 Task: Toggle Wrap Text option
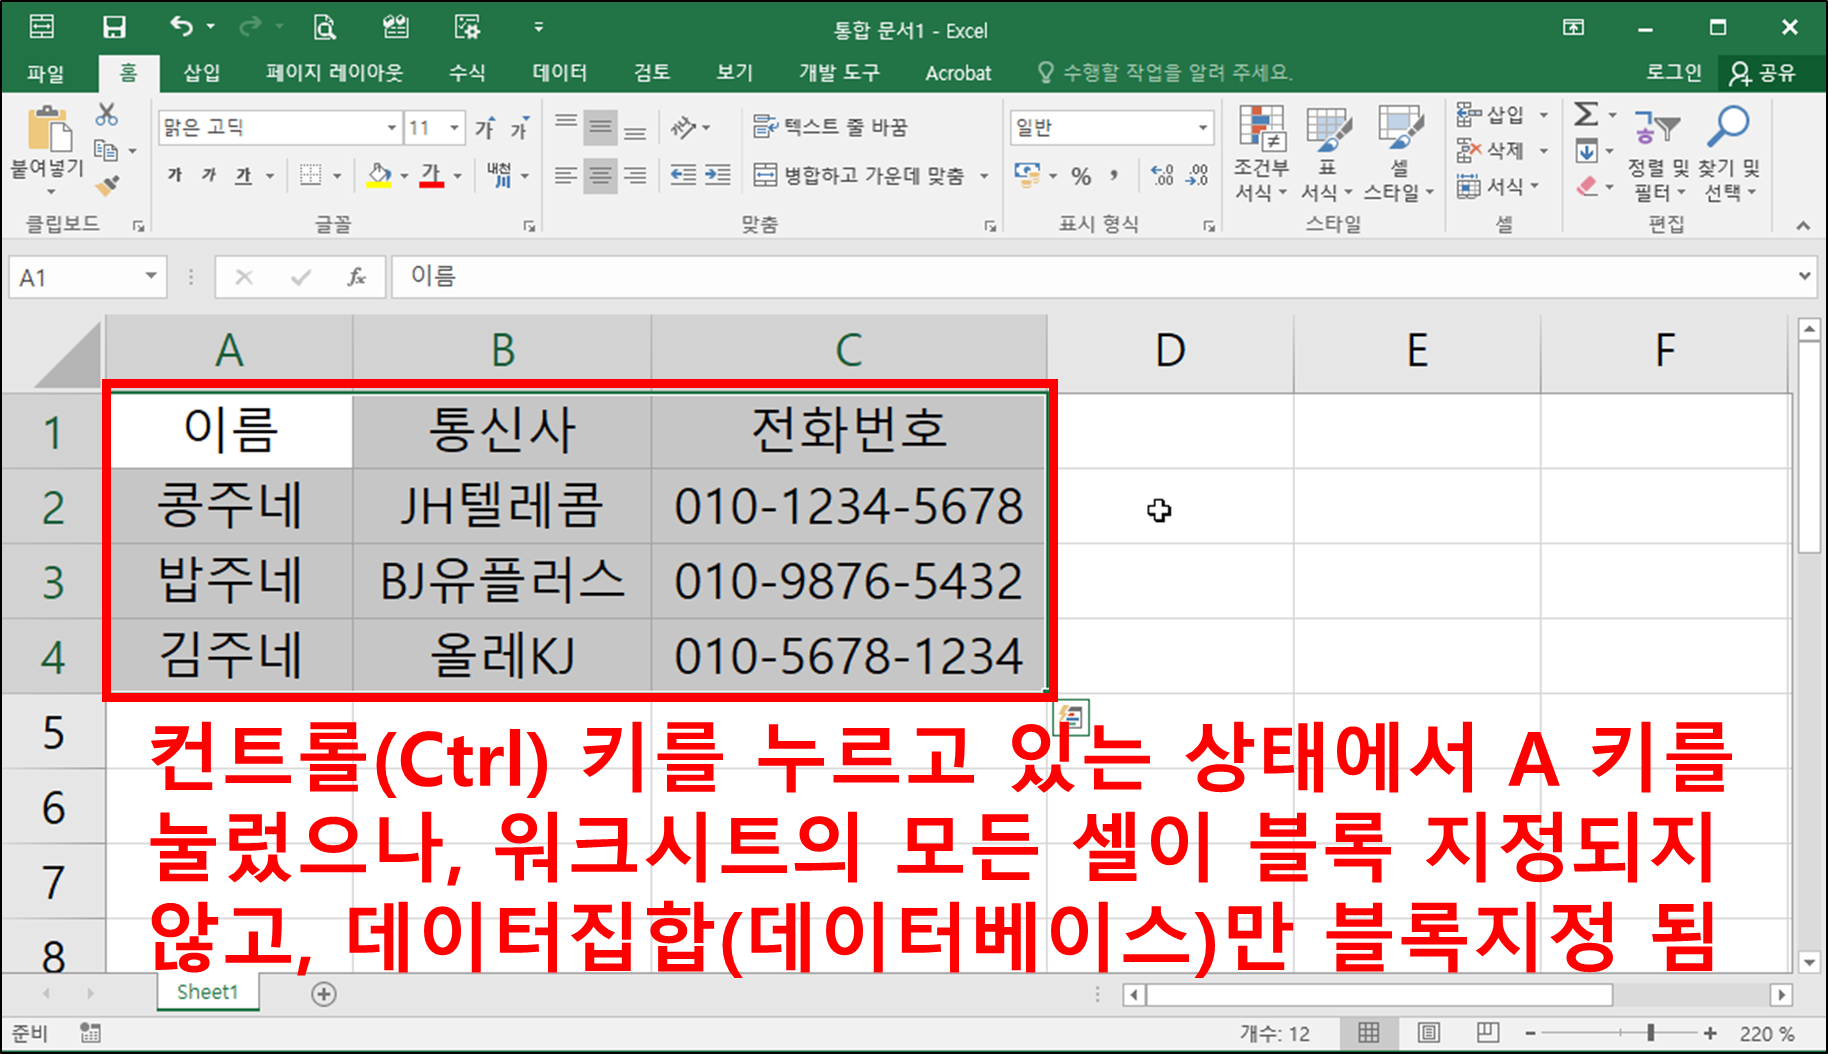coord(829,127)
